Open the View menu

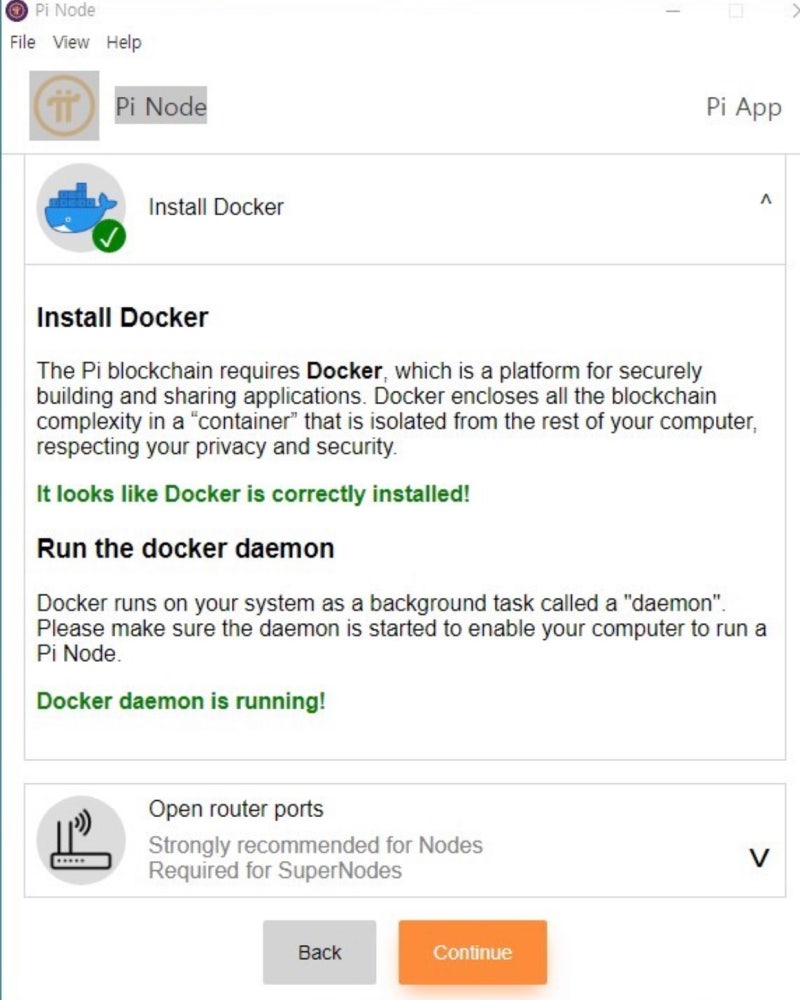pyautogui.click(x=71, y=42)
